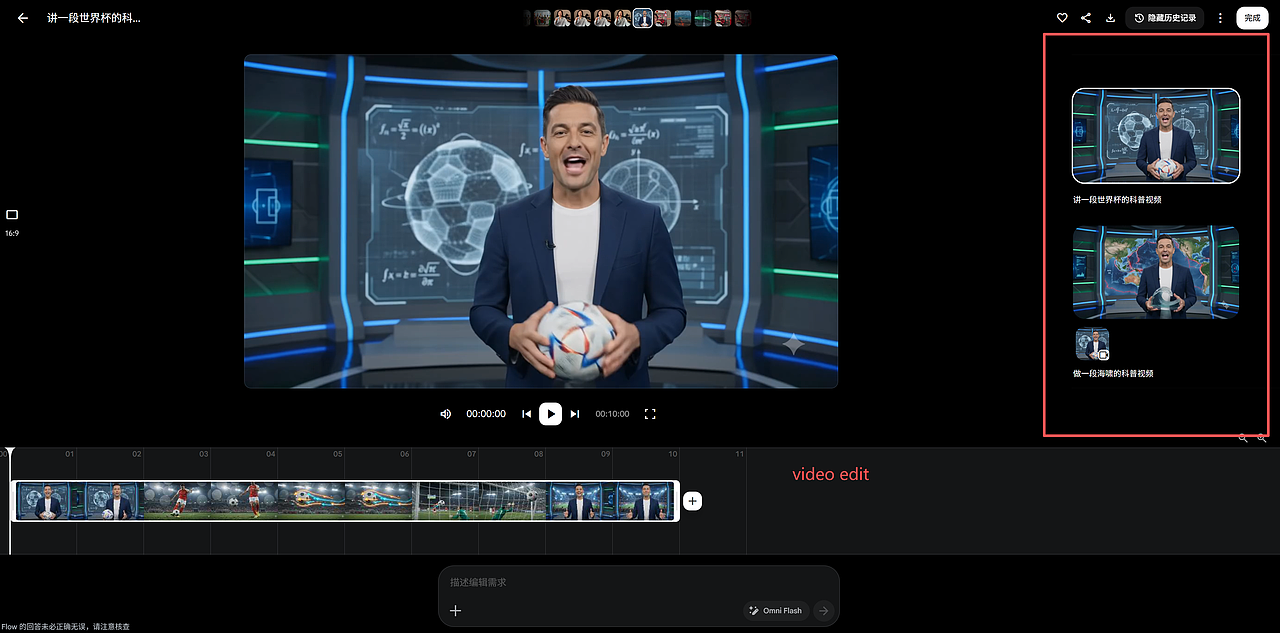The width and height of the screenshot is (1280, 633).
Task: Open the Omni Flash model selector
Action: pyautogui.click(x=776, y=610)
